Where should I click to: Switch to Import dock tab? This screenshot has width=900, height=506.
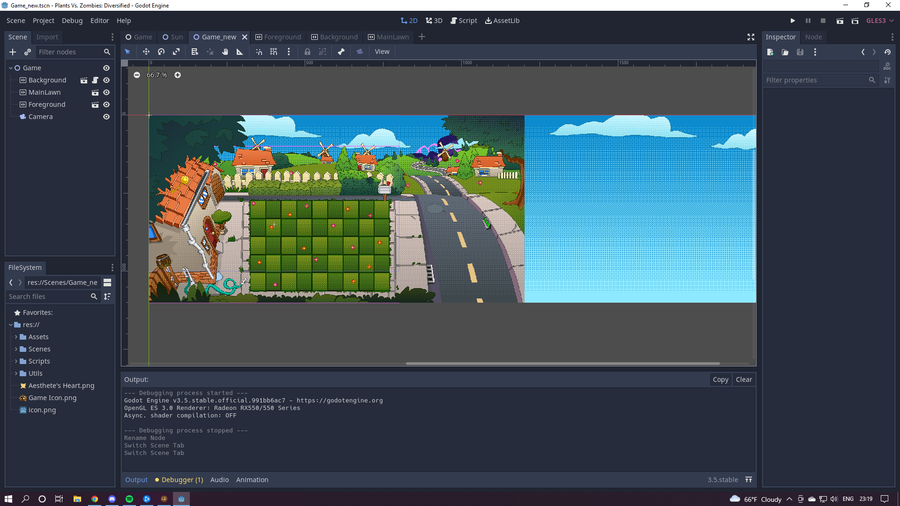[47, 37]
